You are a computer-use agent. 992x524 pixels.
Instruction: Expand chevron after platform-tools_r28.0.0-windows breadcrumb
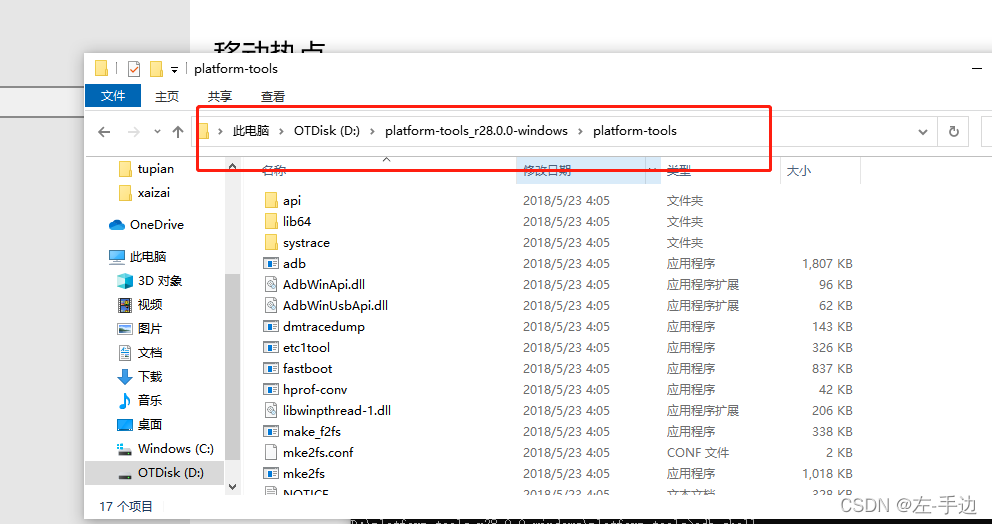click(x=580, y=132)
